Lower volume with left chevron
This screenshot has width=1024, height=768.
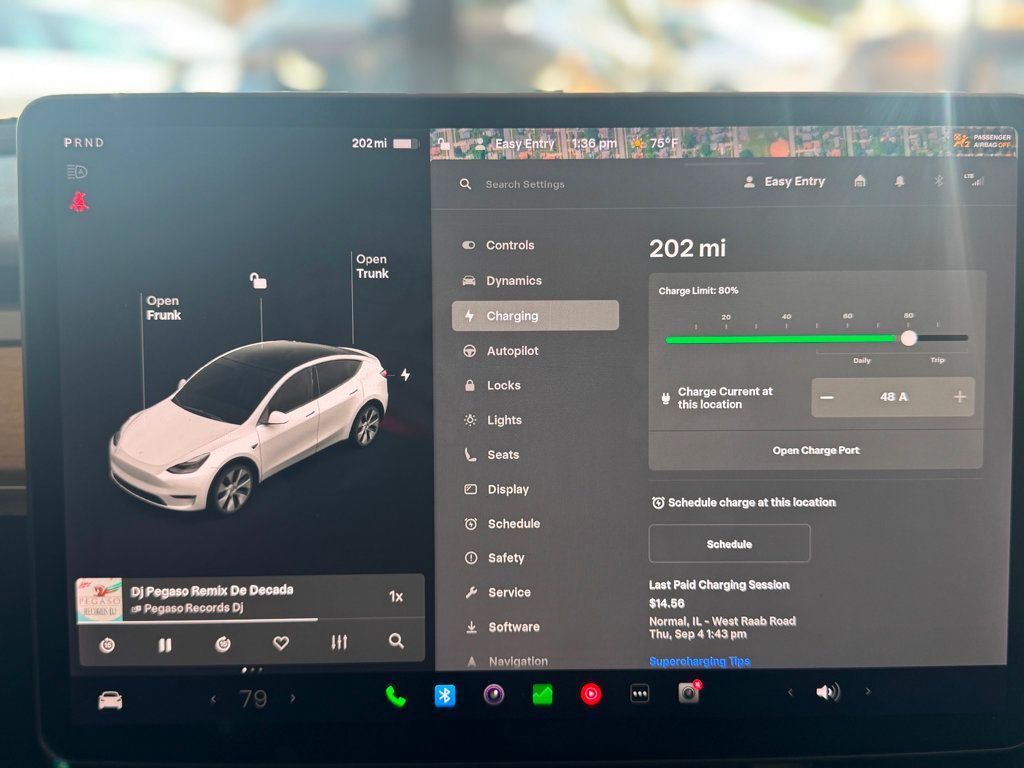pyautogui.click(x=790, y=692)
